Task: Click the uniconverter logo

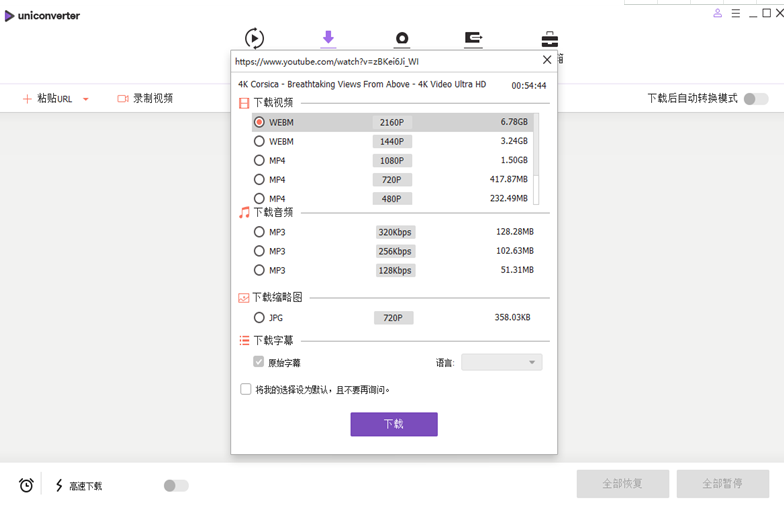Action: pyautogui.click(x=42, y=16)
